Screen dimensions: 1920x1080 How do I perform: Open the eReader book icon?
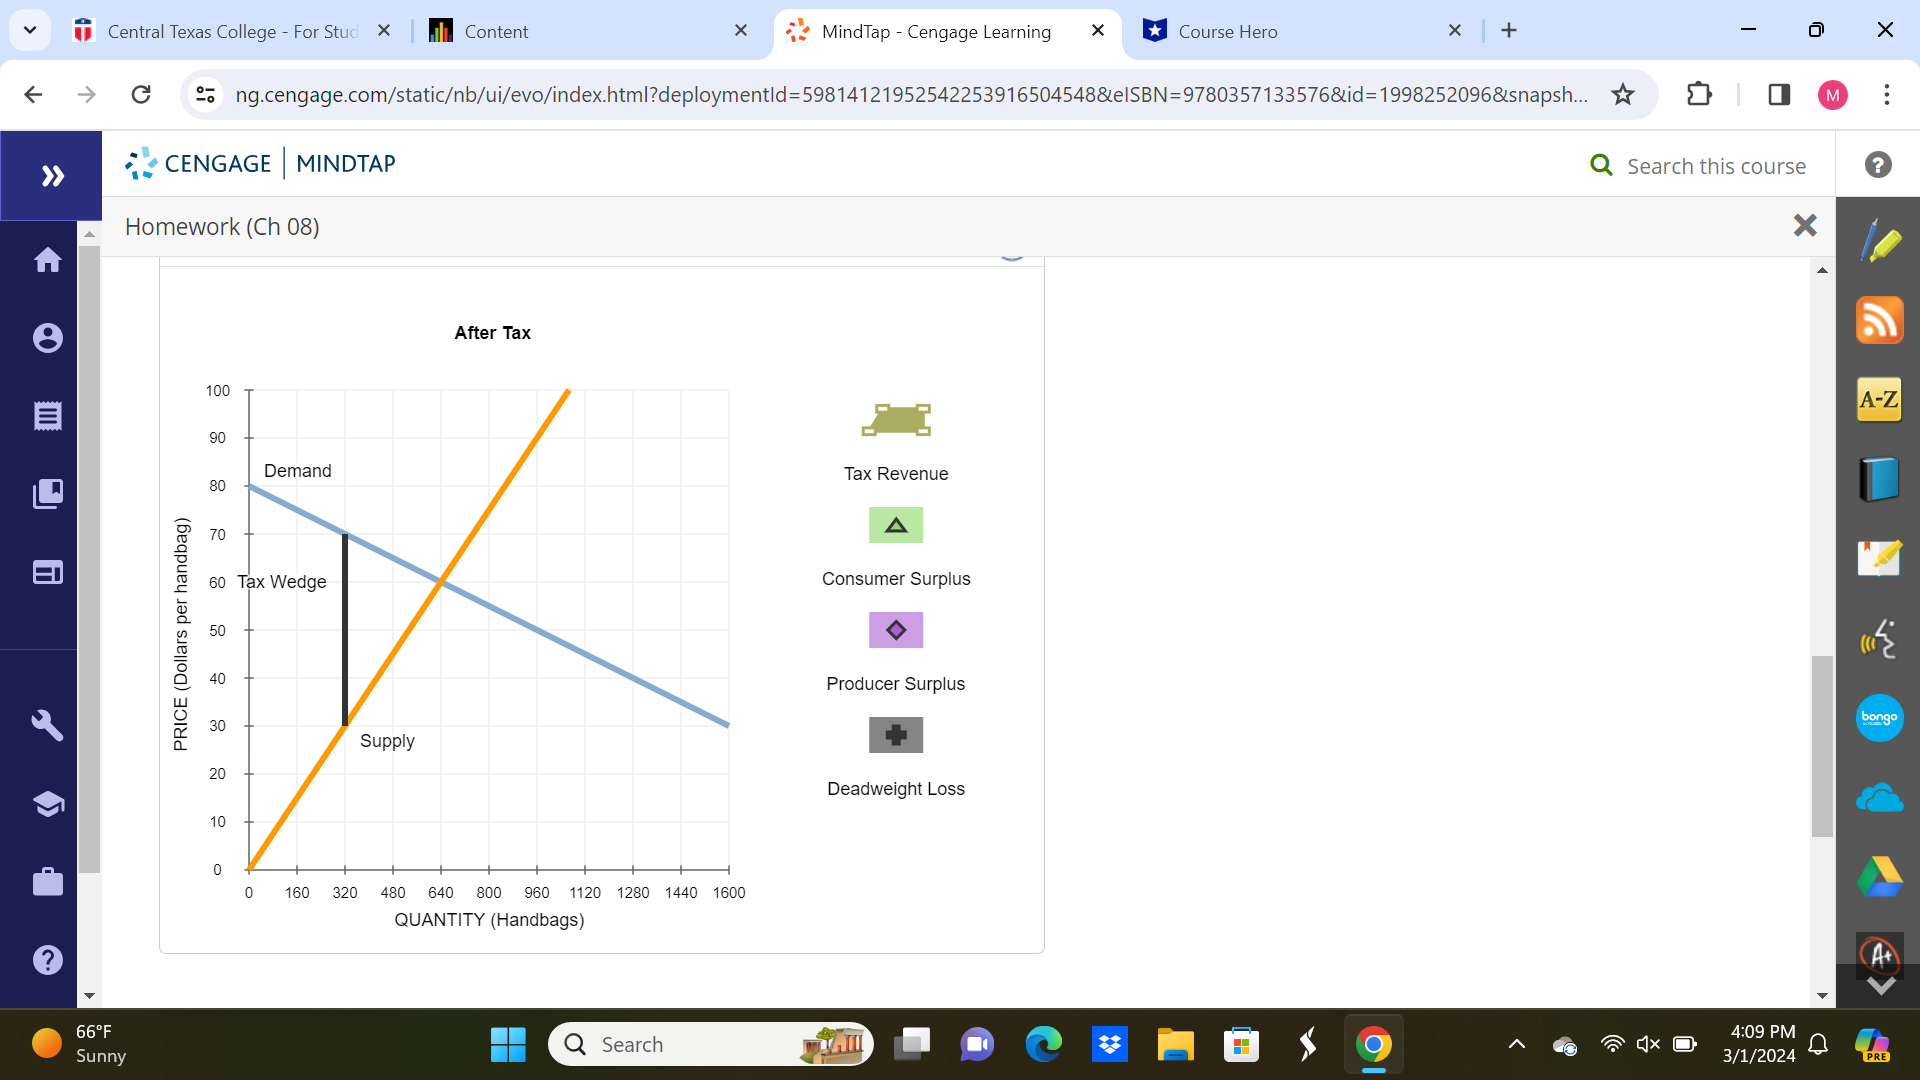1879,479
